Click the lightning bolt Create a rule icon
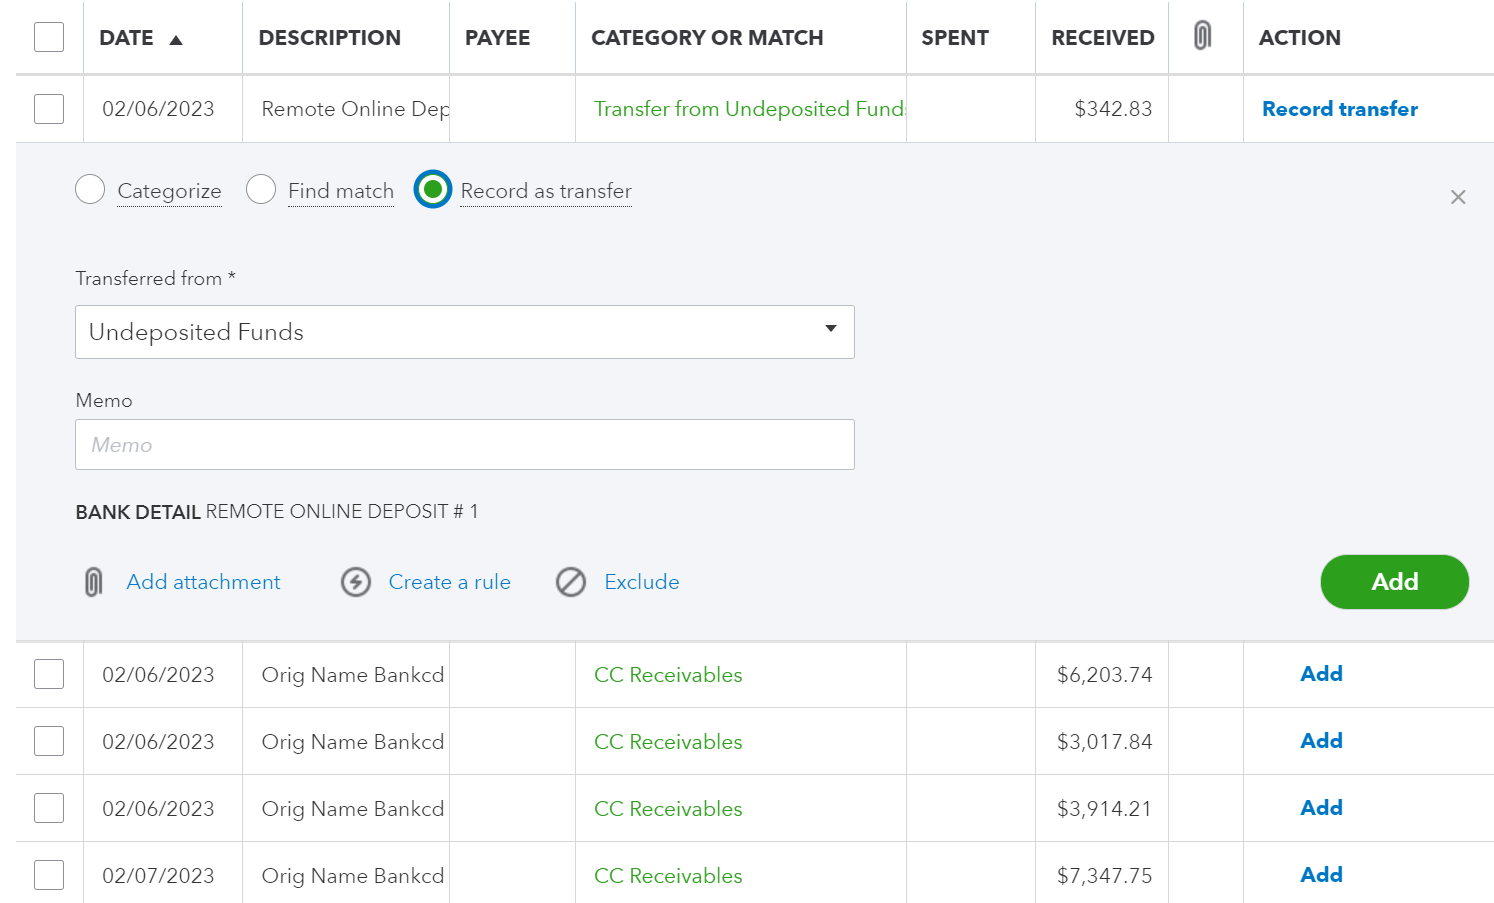The width and height of the screenshot is (1494, 903). tap(356, 582)
